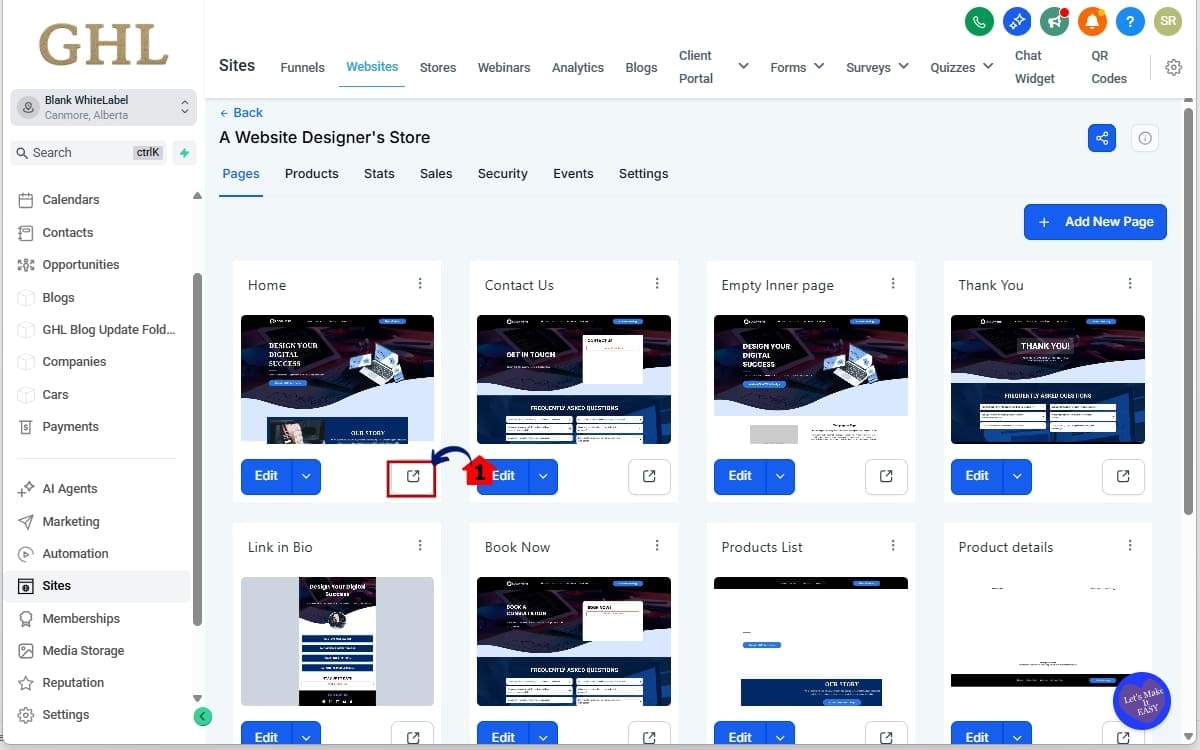The height and width of the screenshot is (750, 1200).
Task: Open the Edit dropdown arrow on the Home card
Action: click(306, 477)
